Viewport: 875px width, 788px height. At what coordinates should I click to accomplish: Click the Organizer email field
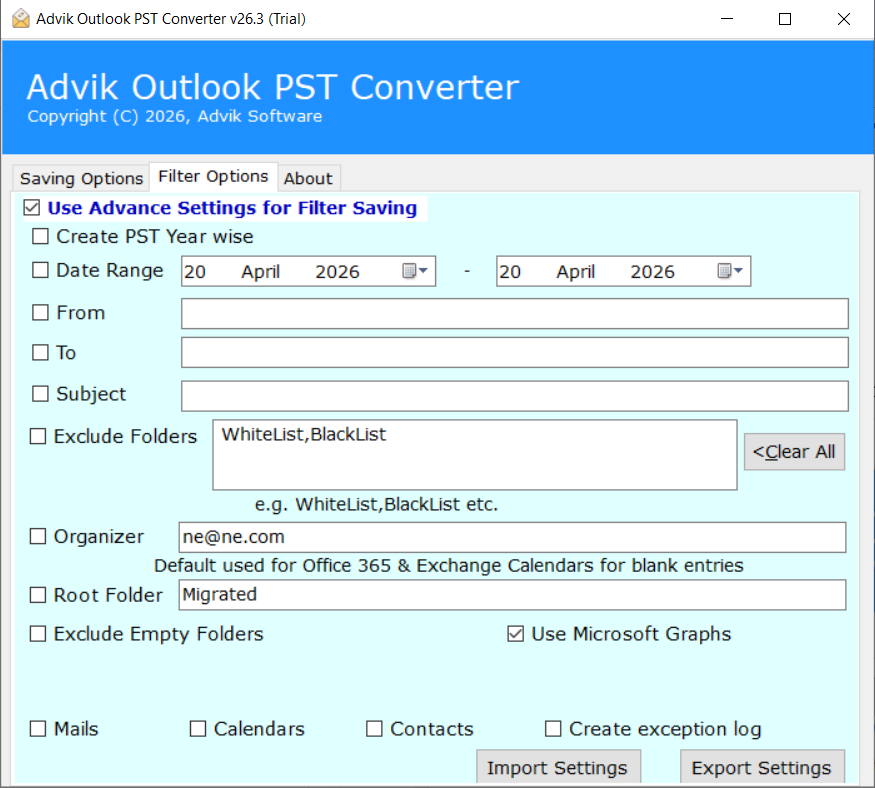tap(512, 537)
